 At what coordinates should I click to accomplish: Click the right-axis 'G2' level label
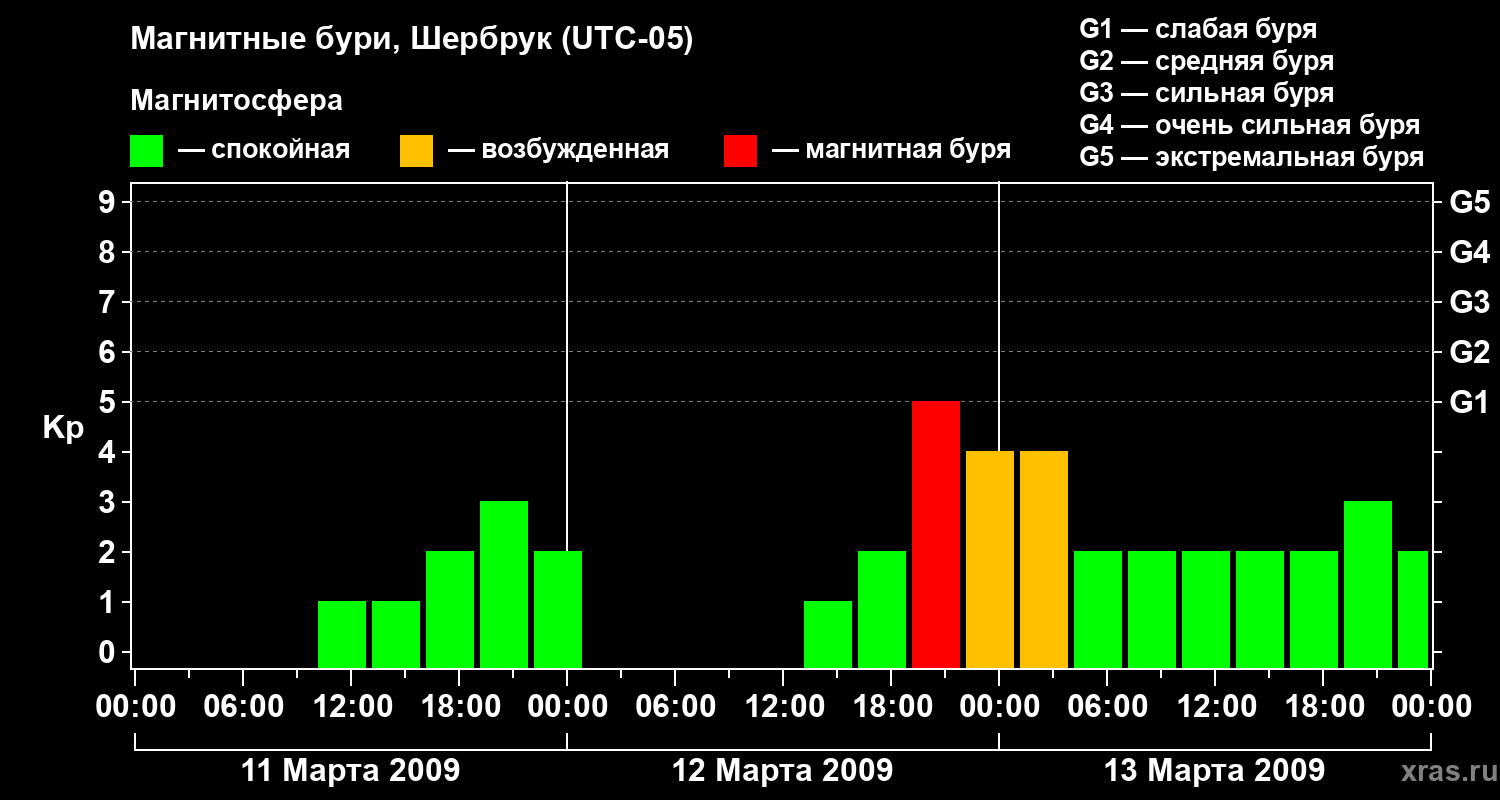[x=1469, y=352]
